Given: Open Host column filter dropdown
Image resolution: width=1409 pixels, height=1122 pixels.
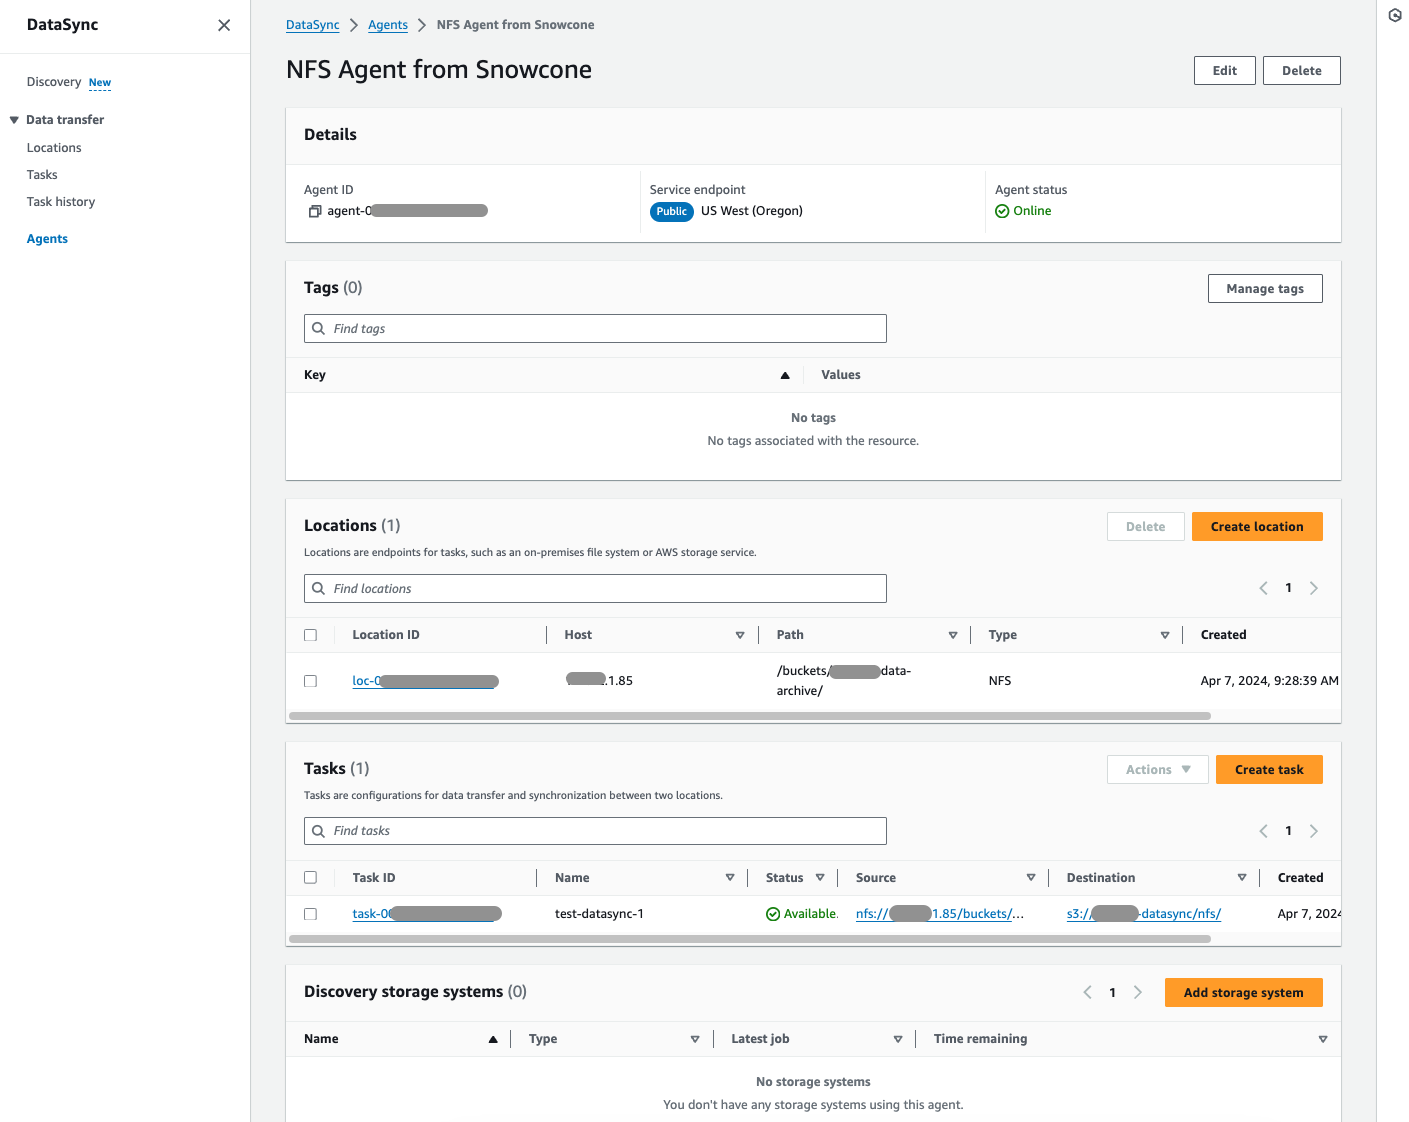Looking at the screenshot, I should coord(740,635).
